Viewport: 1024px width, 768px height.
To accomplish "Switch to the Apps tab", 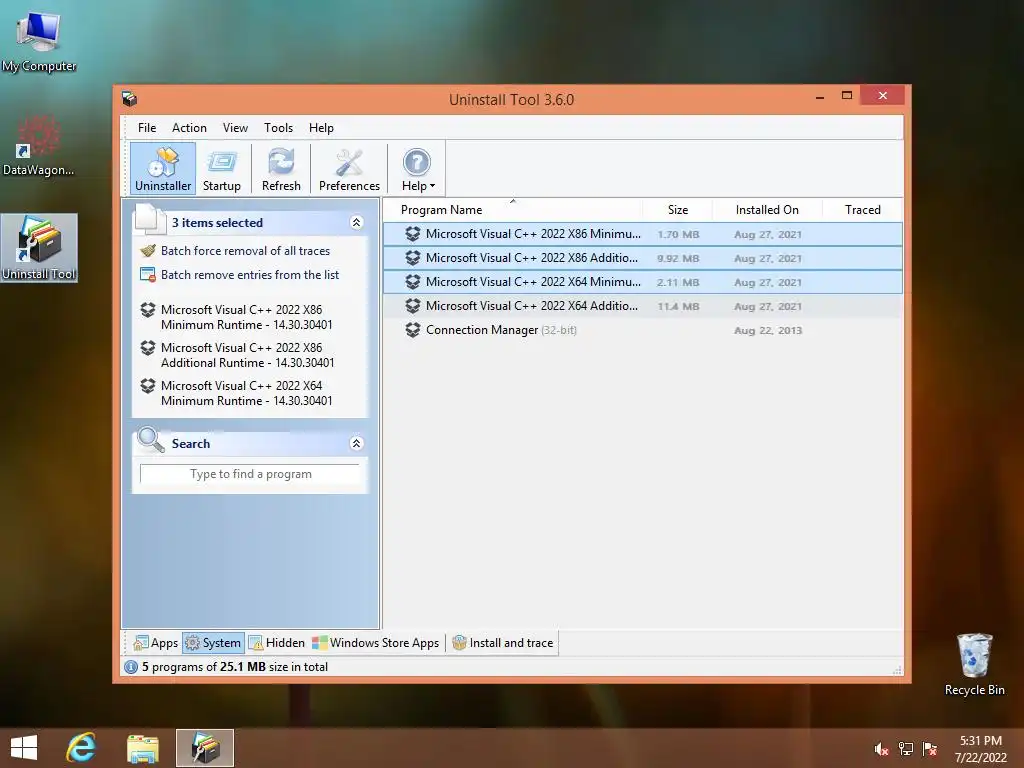I will (155, 643).
